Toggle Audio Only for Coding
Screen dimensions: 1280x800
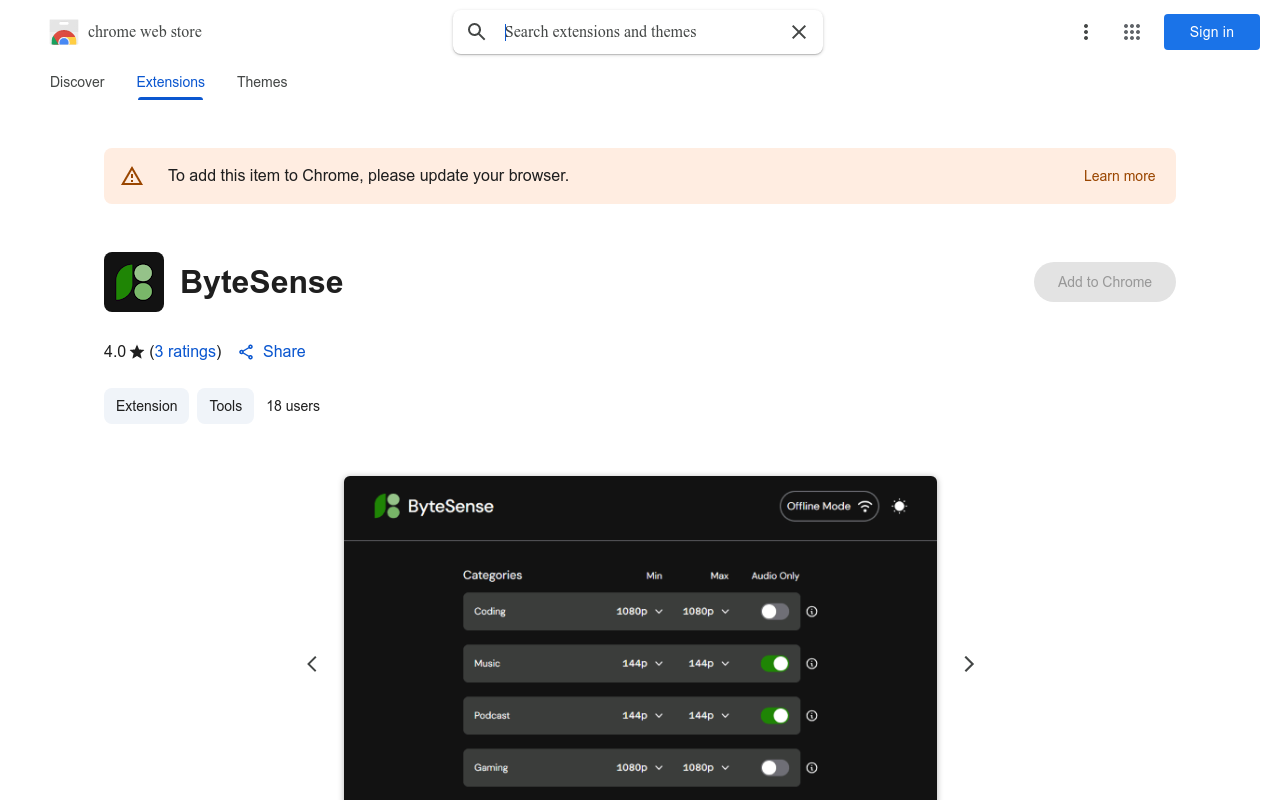pyautogui.click(x=775, y=611)
